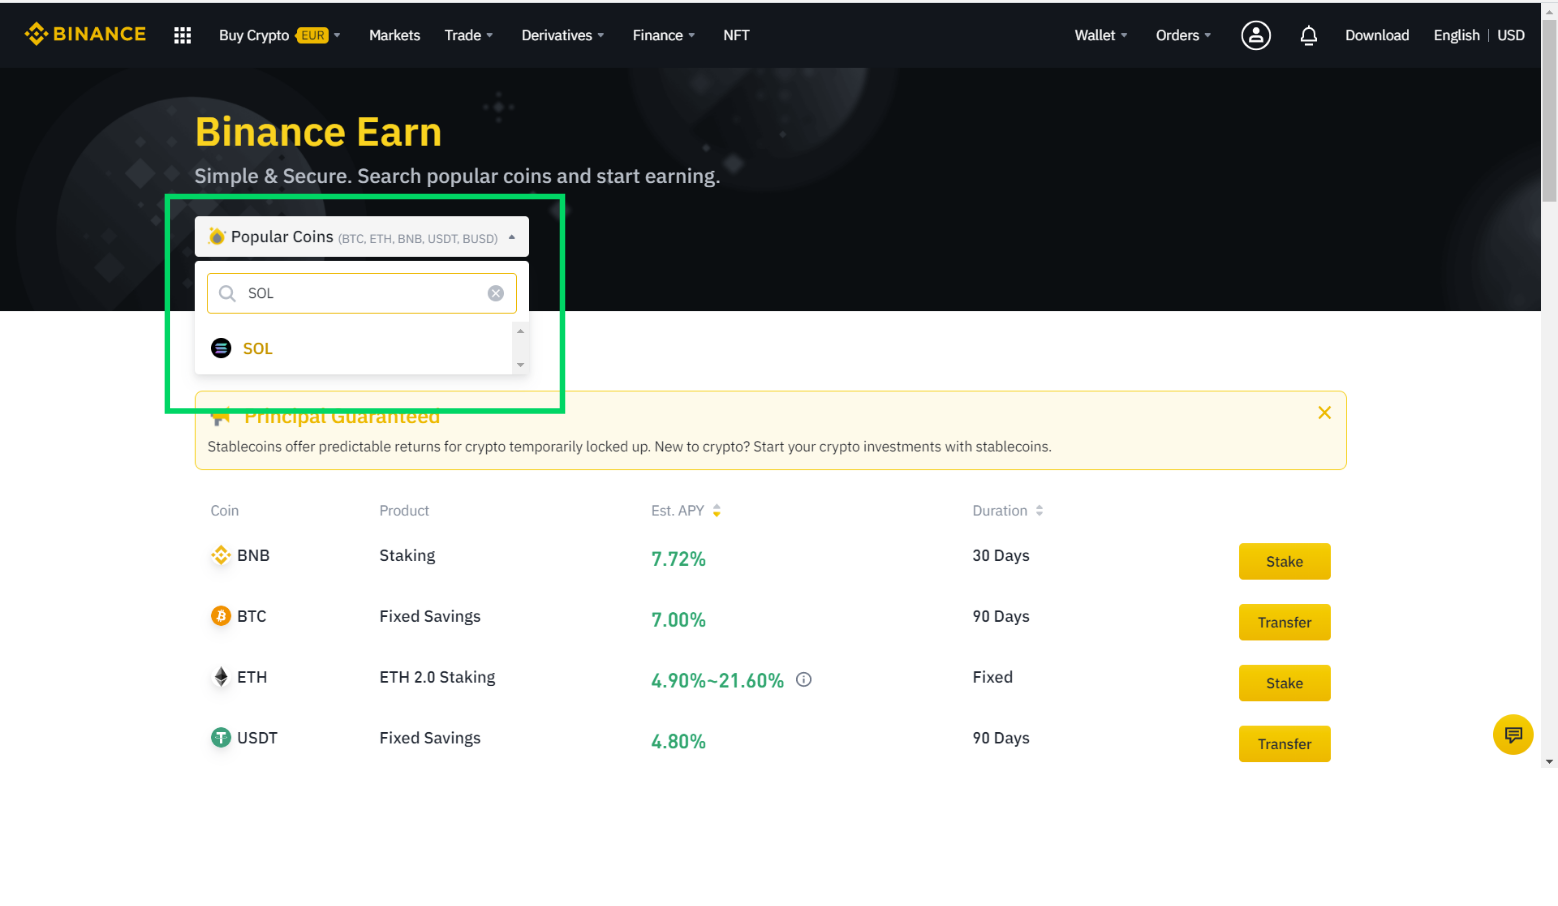Open the chat support bubble
The image size is (1558, 906).
pyautogui.click(x=1513, y=735)
